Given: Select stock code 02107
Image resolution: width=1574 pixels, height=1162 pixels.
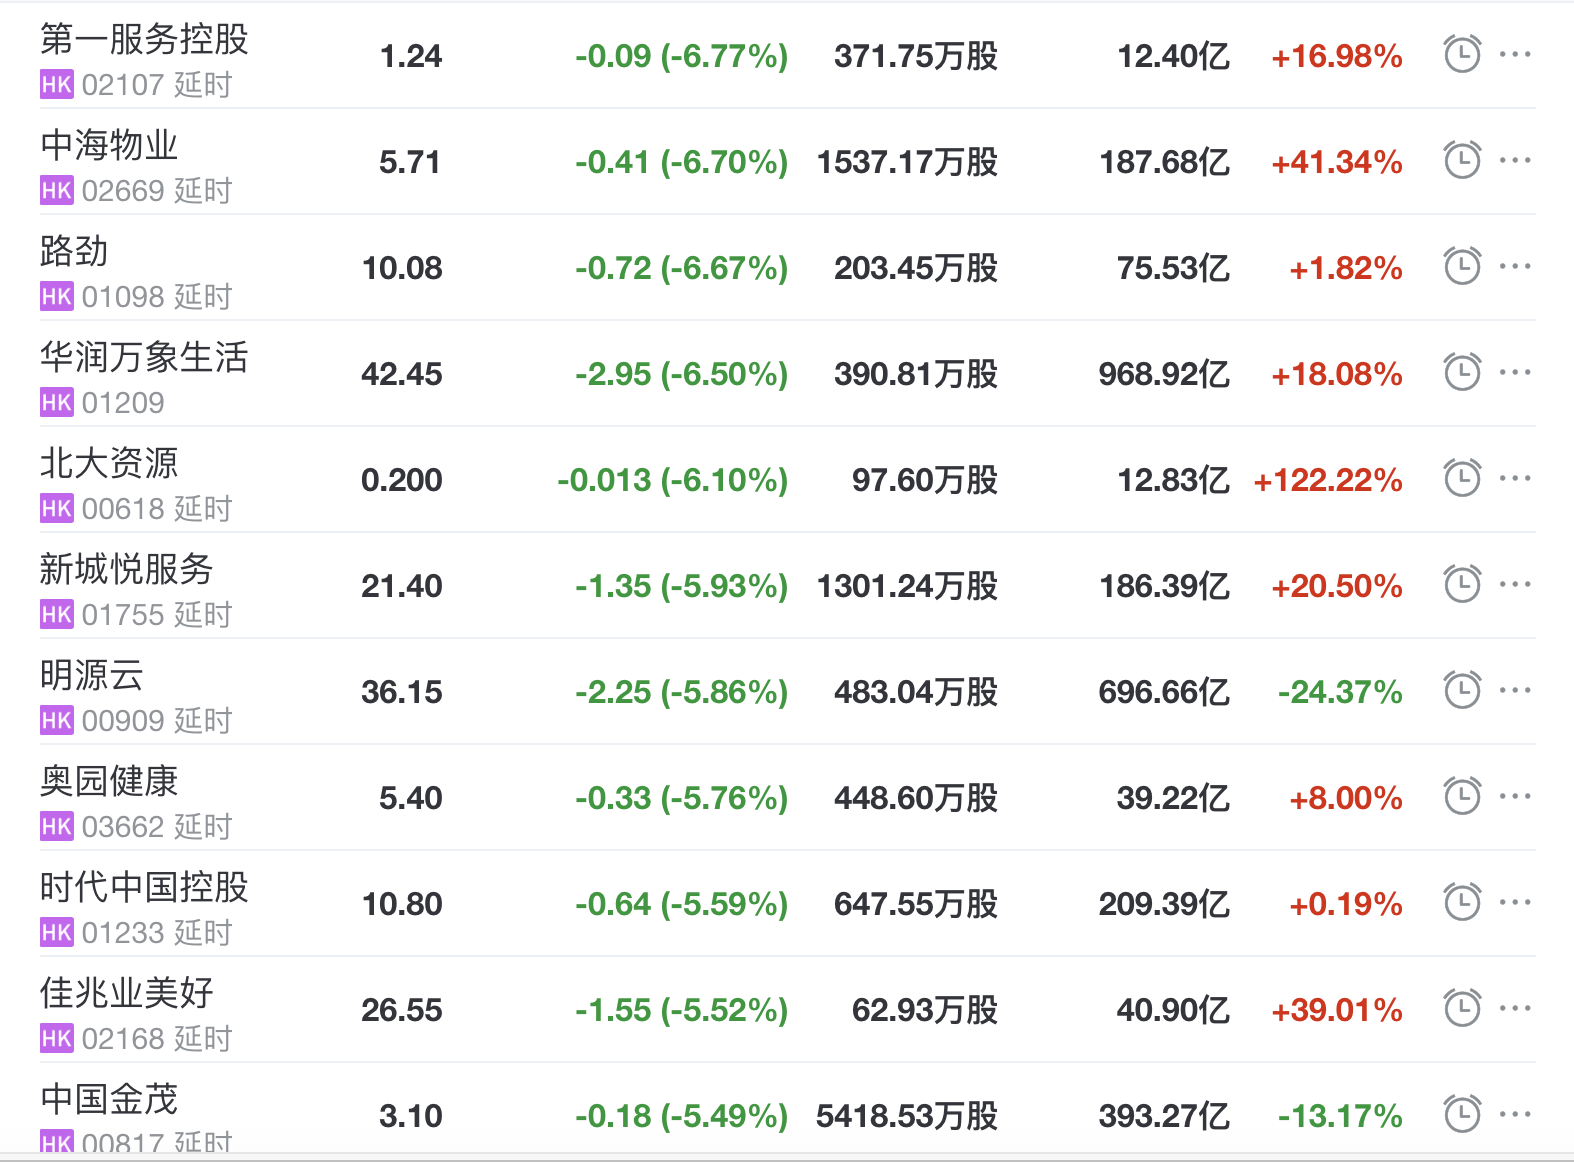Looking at the screenshot, I should click(123, 85).
